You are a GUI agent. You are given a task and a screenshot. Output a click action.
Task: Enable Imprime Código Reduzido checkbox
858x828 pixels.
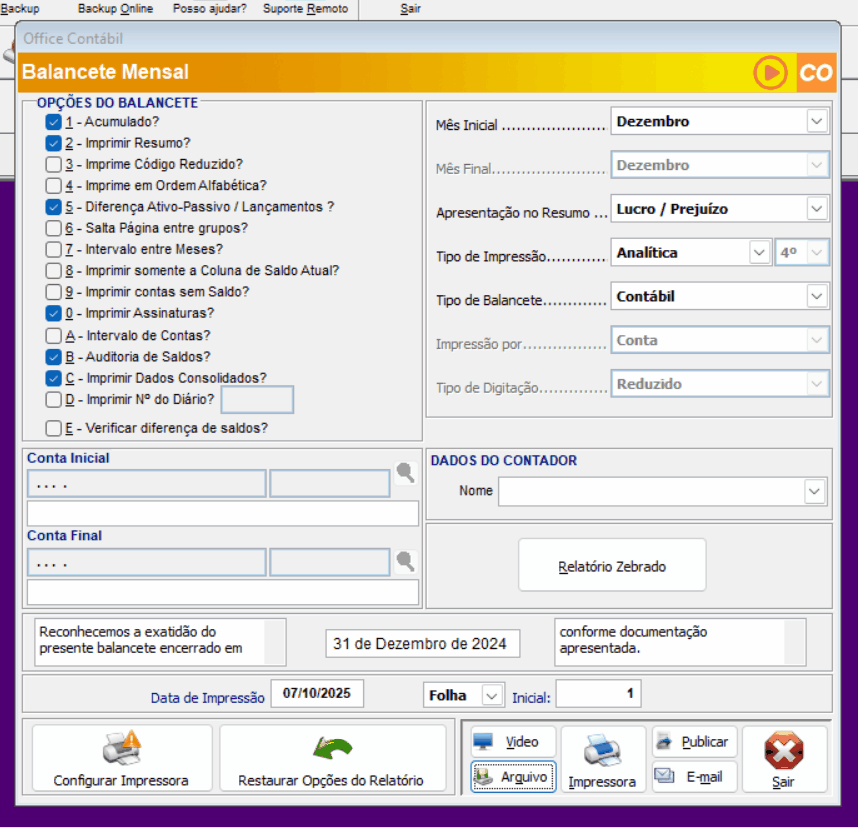point(54,164)
